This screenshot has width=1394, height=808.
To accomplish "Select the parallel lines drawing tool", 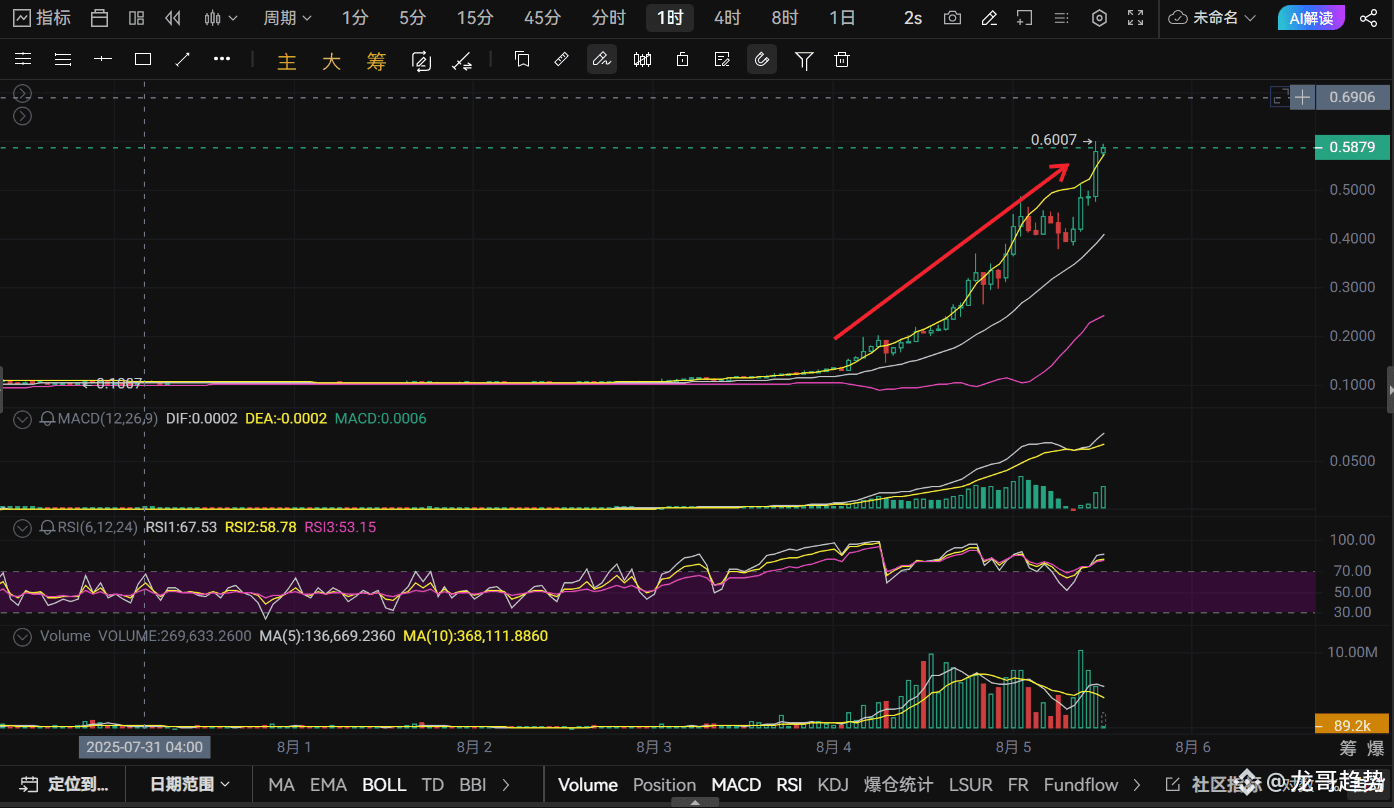I will pyautogui.click(x=63, y=60).
